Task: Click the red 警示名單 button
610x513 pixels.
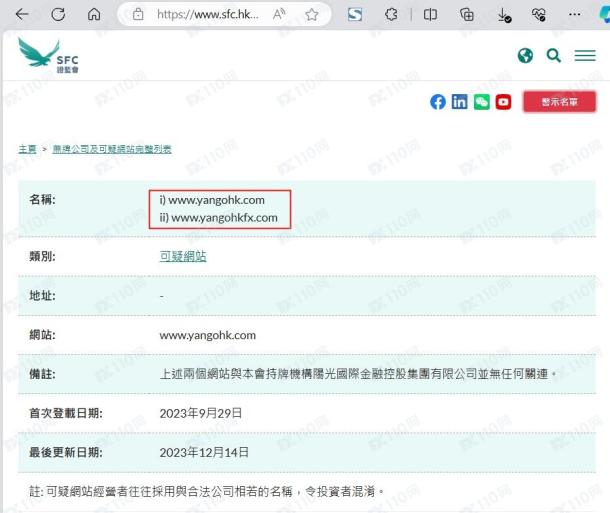Action: [x=559, y=102]
